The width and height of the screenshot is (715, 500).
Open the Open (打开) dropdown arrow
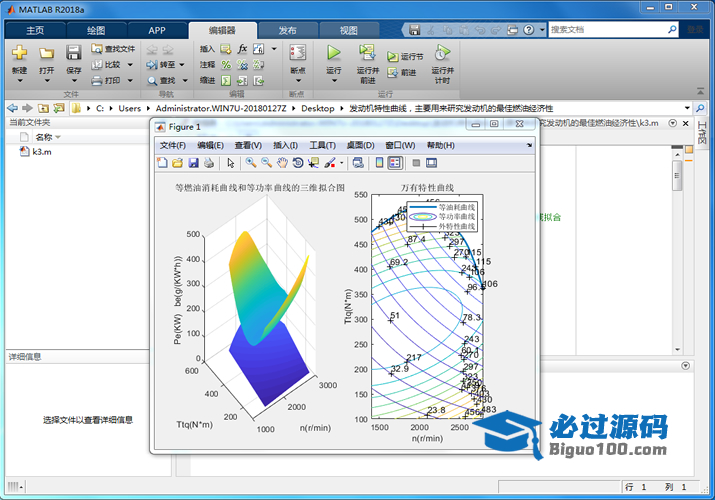(47, 81)
